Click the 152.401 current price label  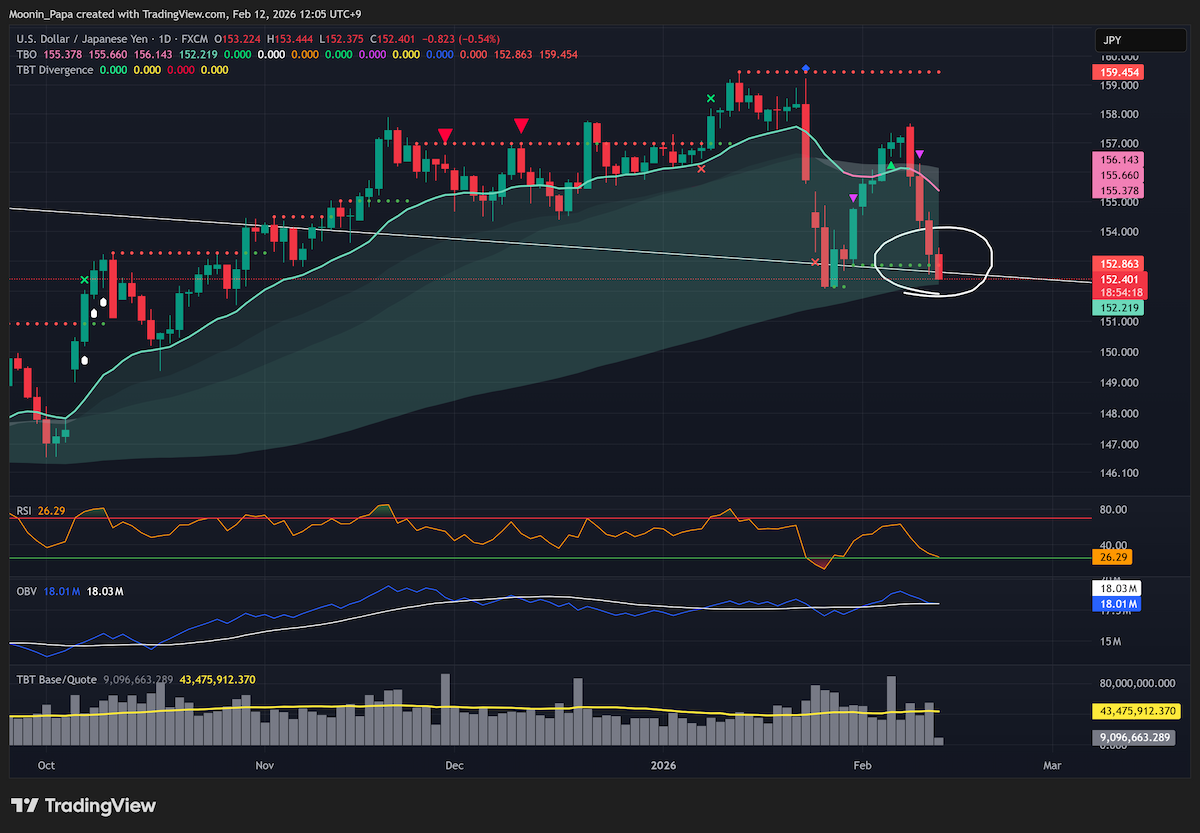coord(1121,279)
